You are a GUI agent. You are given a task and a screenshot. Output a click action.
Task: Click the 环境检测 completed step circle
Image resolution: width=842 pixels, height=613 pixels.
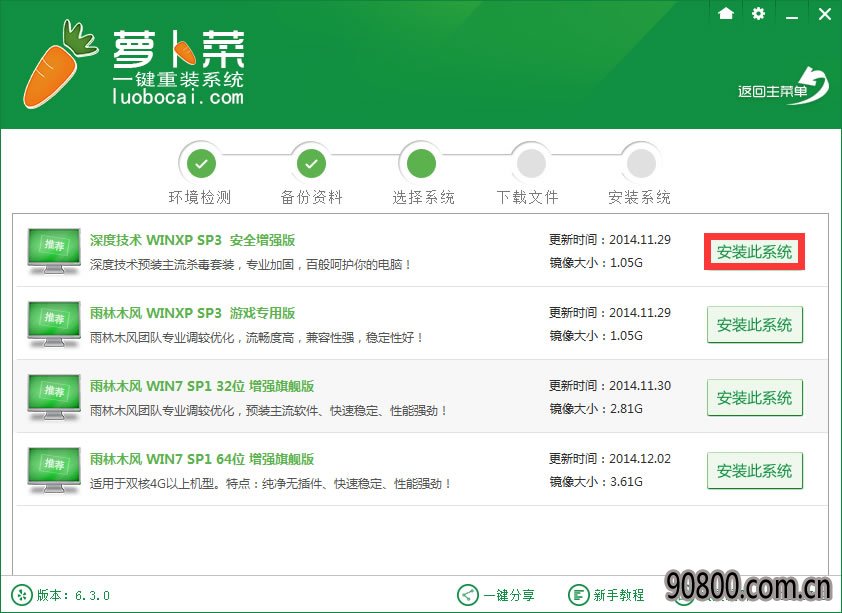click(201, 163)
